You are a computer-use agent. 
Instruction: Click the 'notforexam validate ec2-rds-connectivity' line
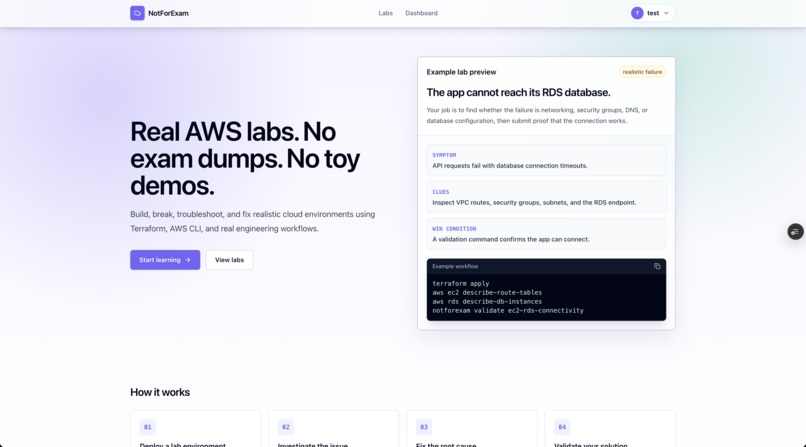click(x=508, y=310)
